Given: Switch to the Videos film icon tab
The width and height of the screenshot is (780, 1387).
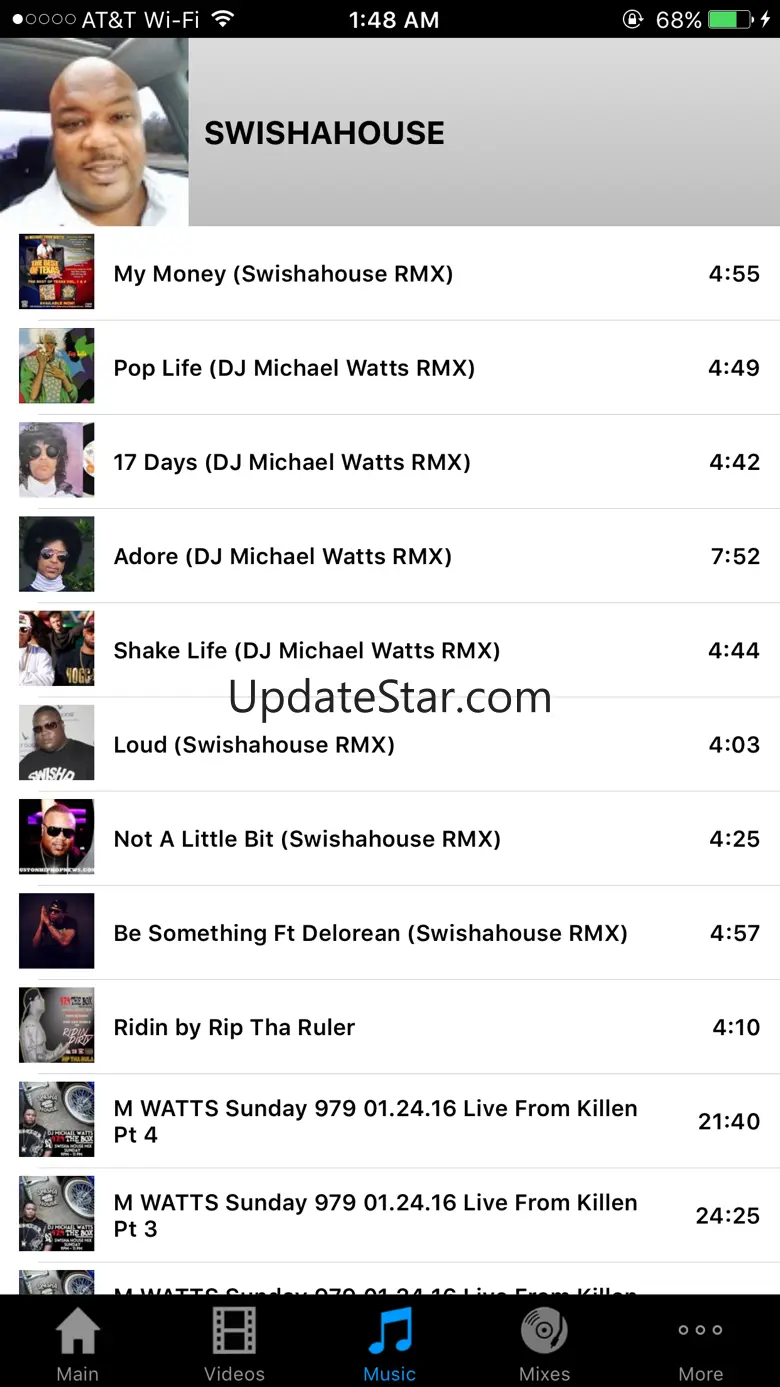Looking at the screenshot, I should pos(234,1340).
